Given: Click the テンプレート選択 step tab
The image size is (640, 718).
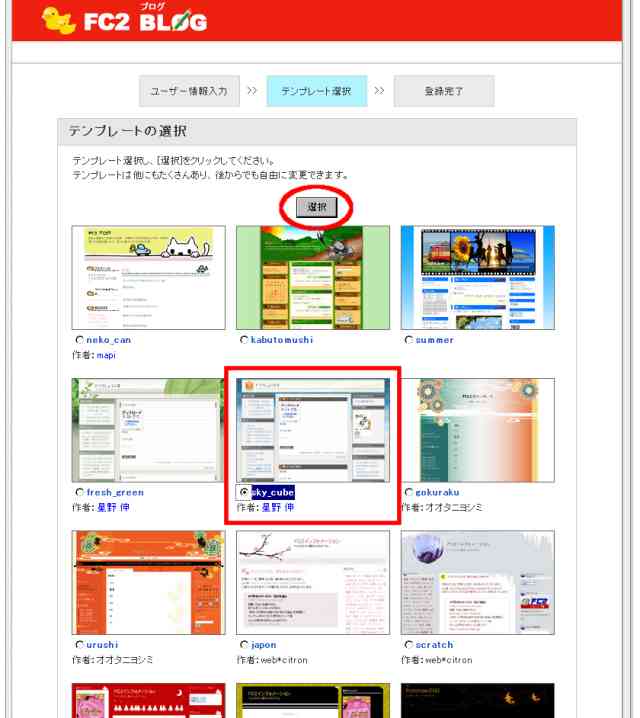Looking at the screenshot, I should (317, 91).
